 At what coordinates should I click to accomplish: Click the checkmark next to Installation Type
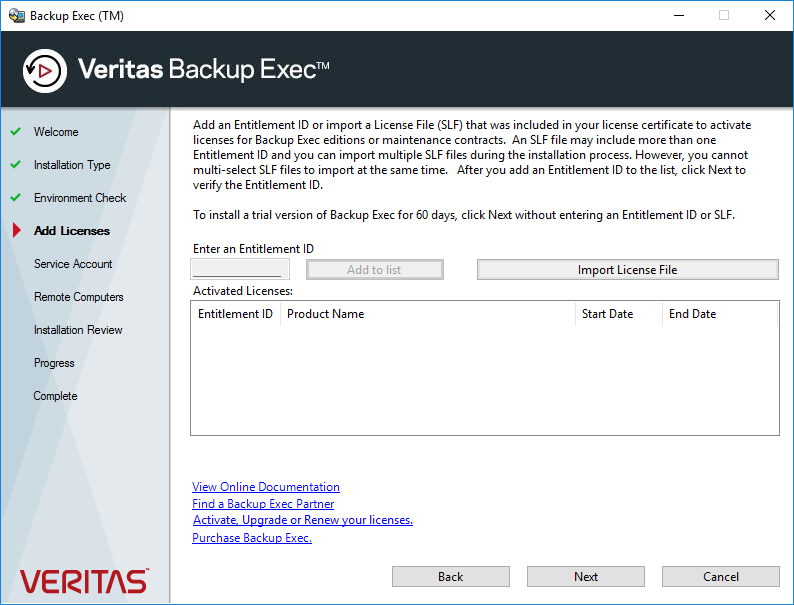(x=16, y=165)
